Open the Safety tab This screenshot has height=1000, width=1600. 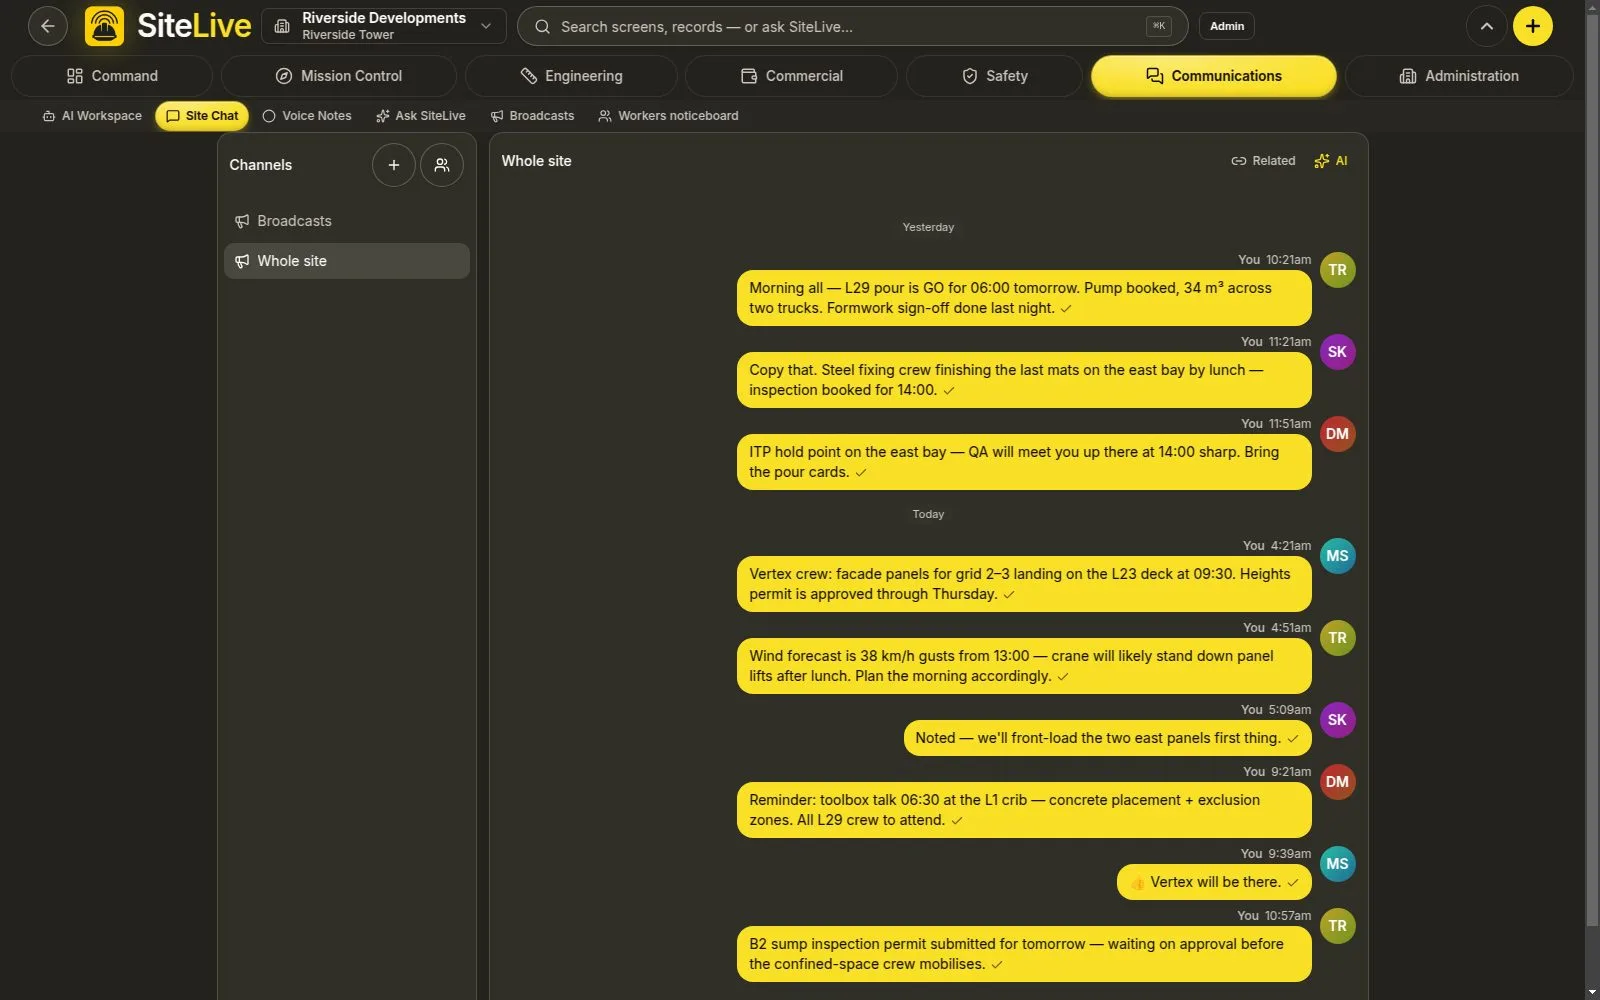pos(994,76)
